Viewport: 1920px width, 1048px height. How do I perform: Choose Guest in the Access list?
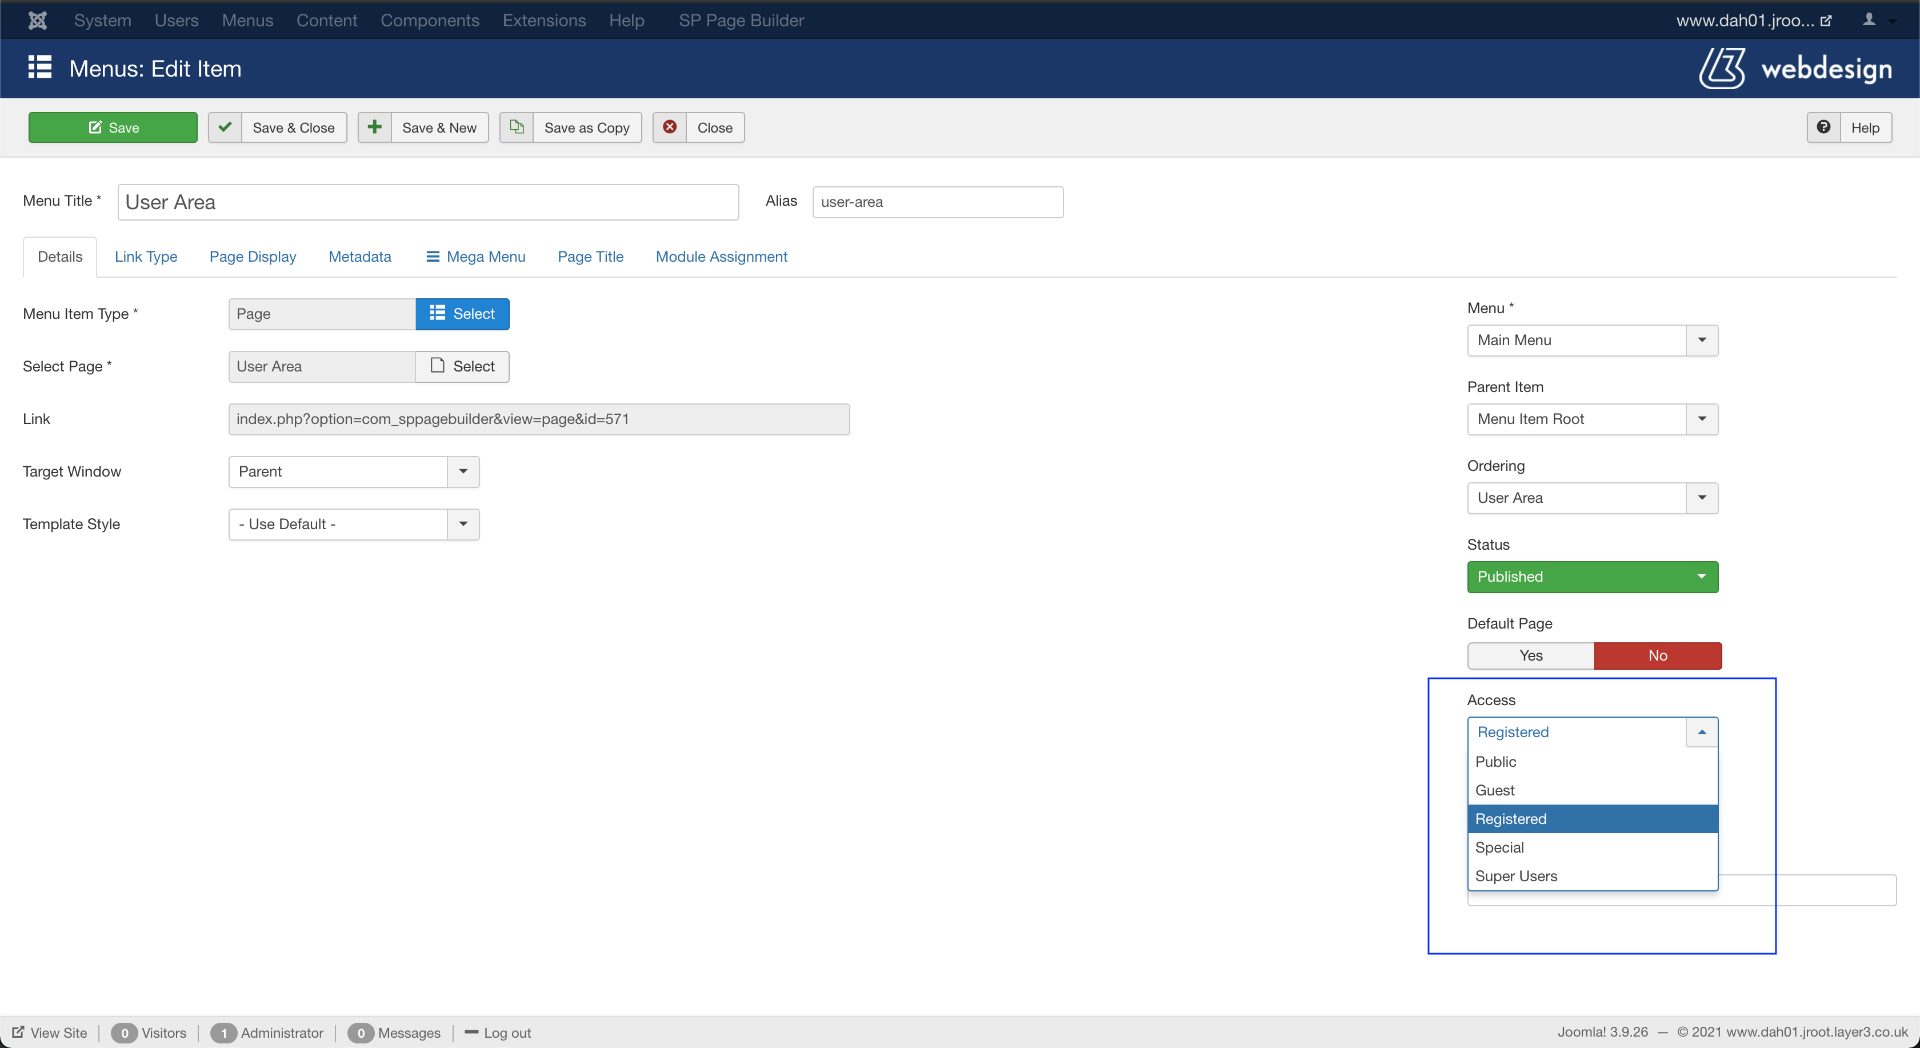[1593, 790]
